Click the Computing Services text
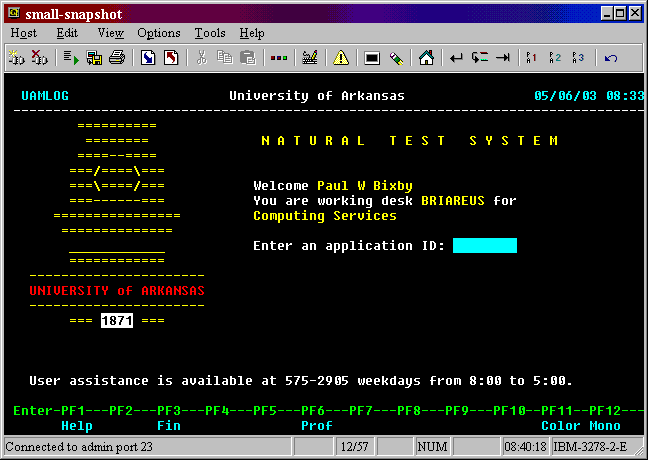 [x=325, y=216]
